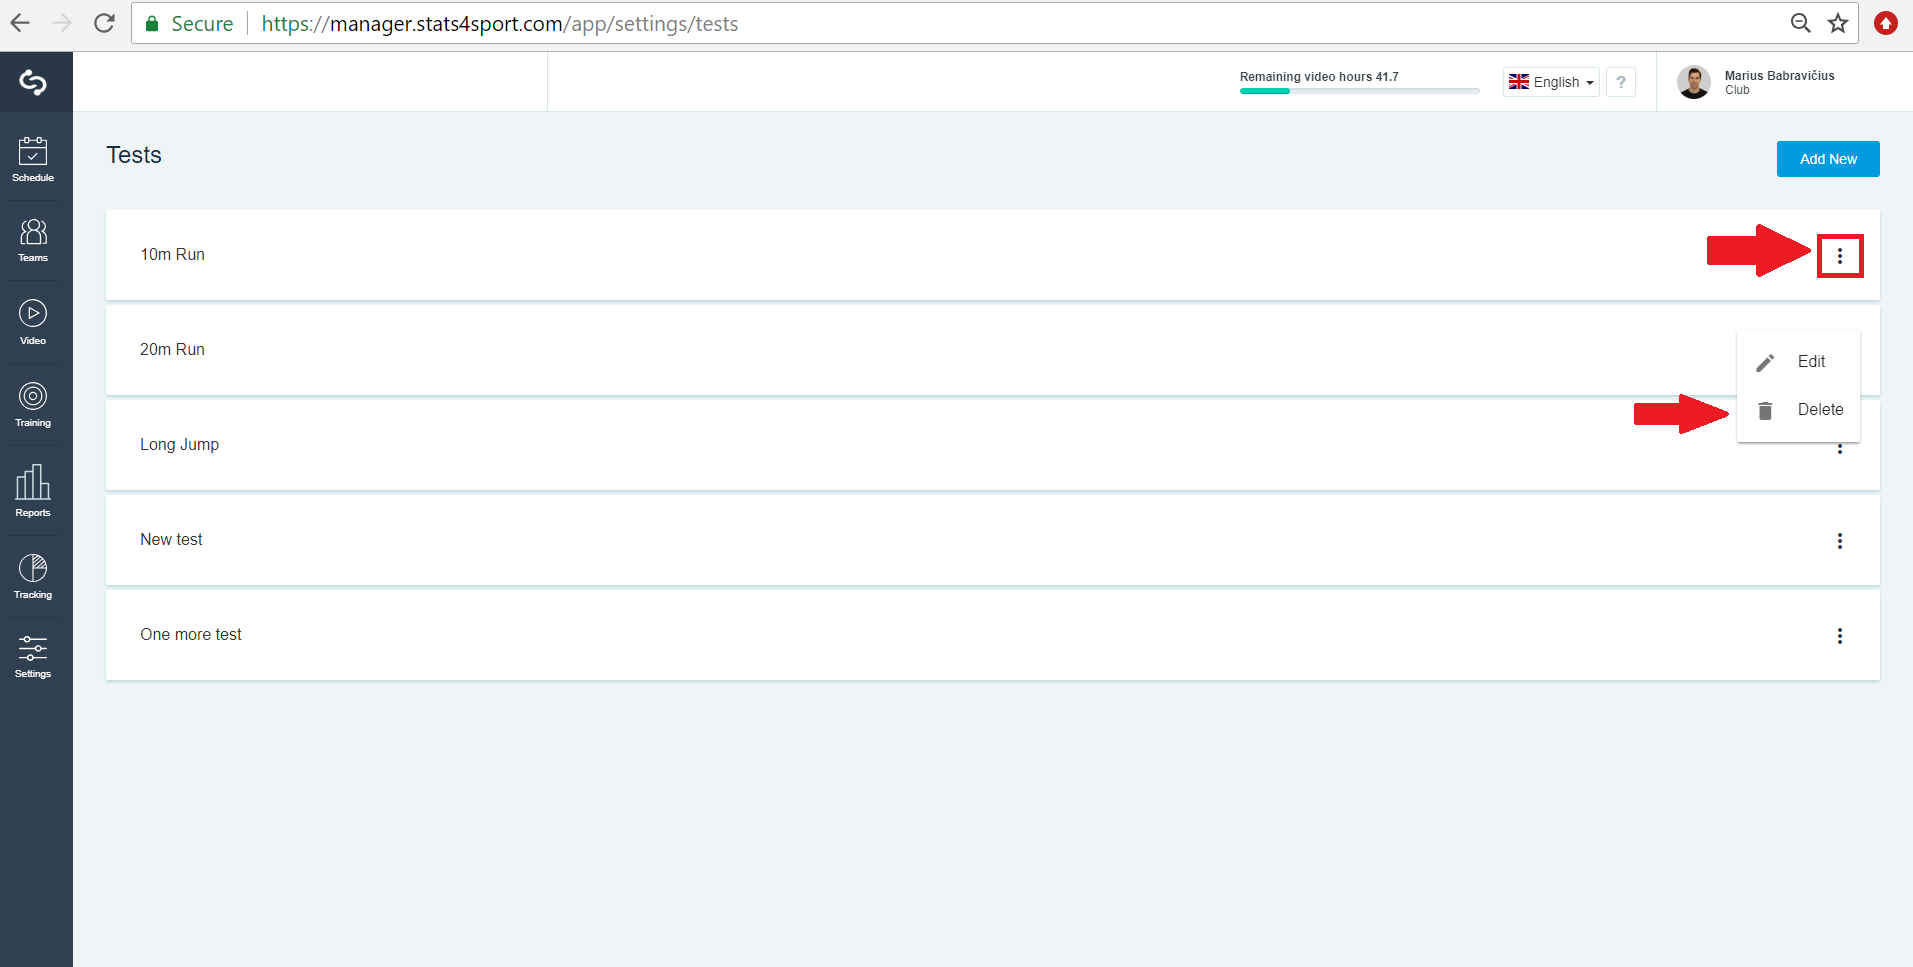Screen dimensions: 1913x967
Task: Open Settings from the sidebar
Action: (x=33, y=657)
